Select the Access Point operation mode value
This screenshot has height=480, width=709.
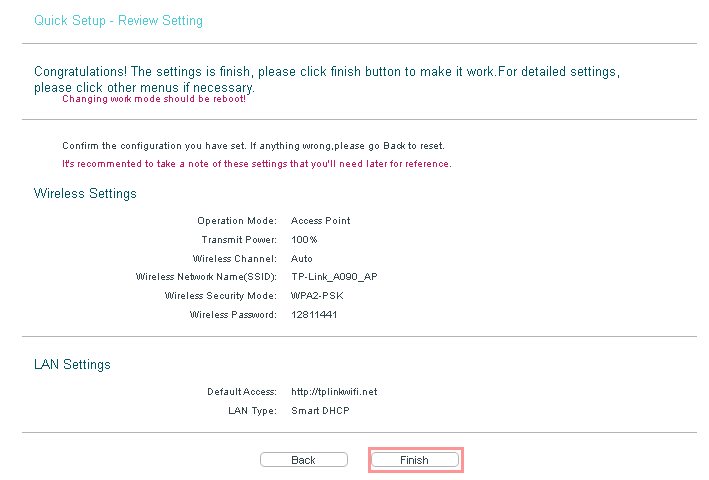tap(320, 220)
